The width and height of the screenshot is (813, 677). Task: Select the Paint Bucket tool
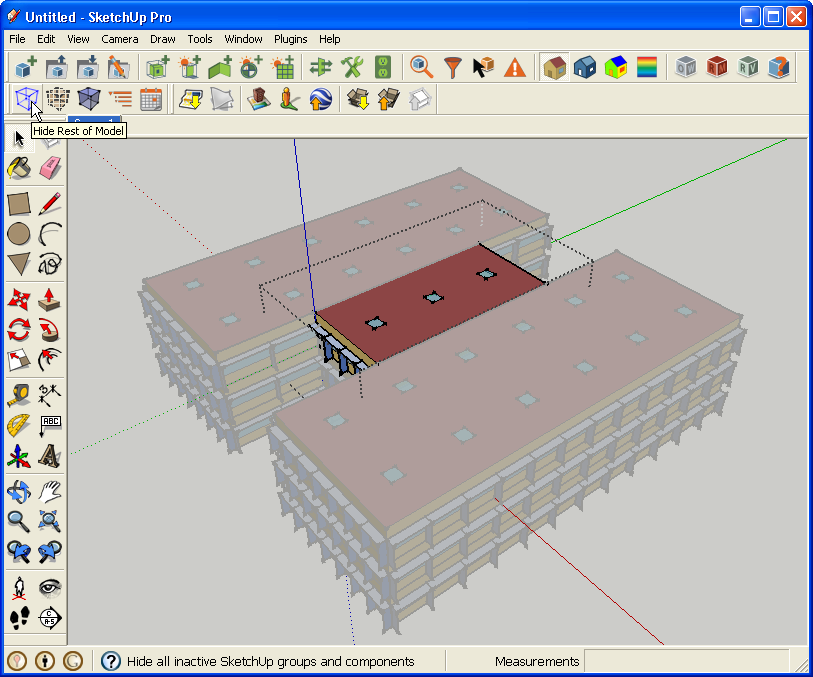pyautogui.click(x=17, y=168)
